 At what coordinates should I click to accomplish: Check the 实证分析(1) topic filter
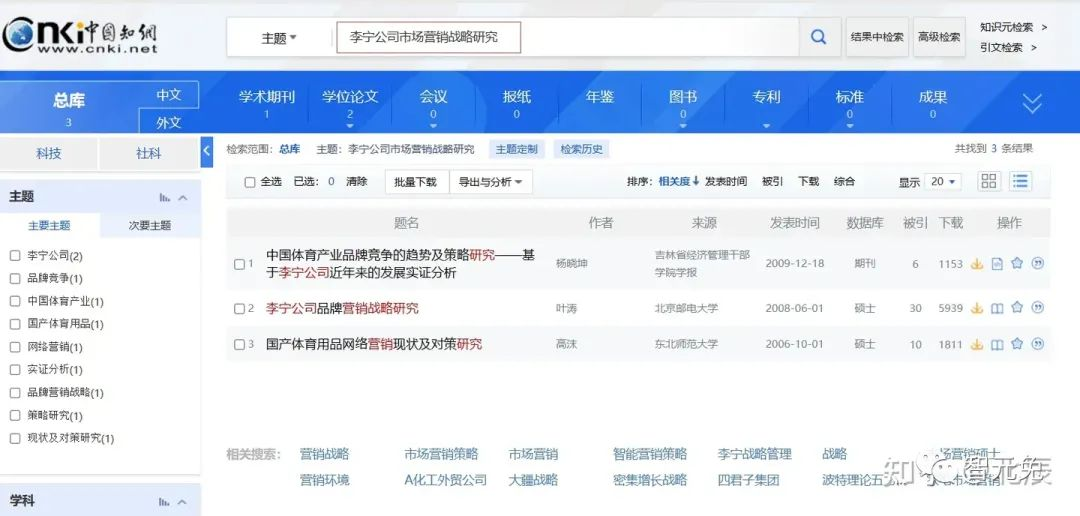[x=15, y=369]
